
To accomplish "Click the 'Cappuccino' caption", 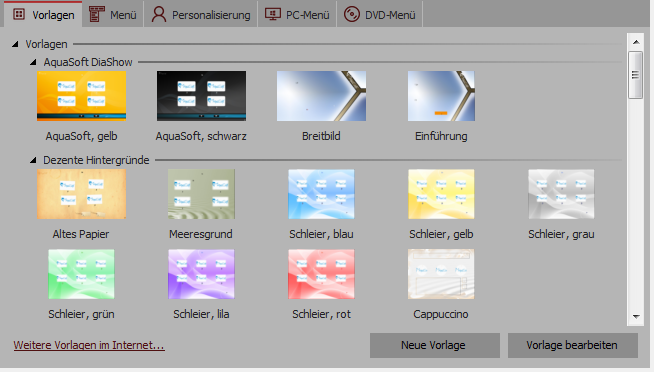I will [441, 314].
